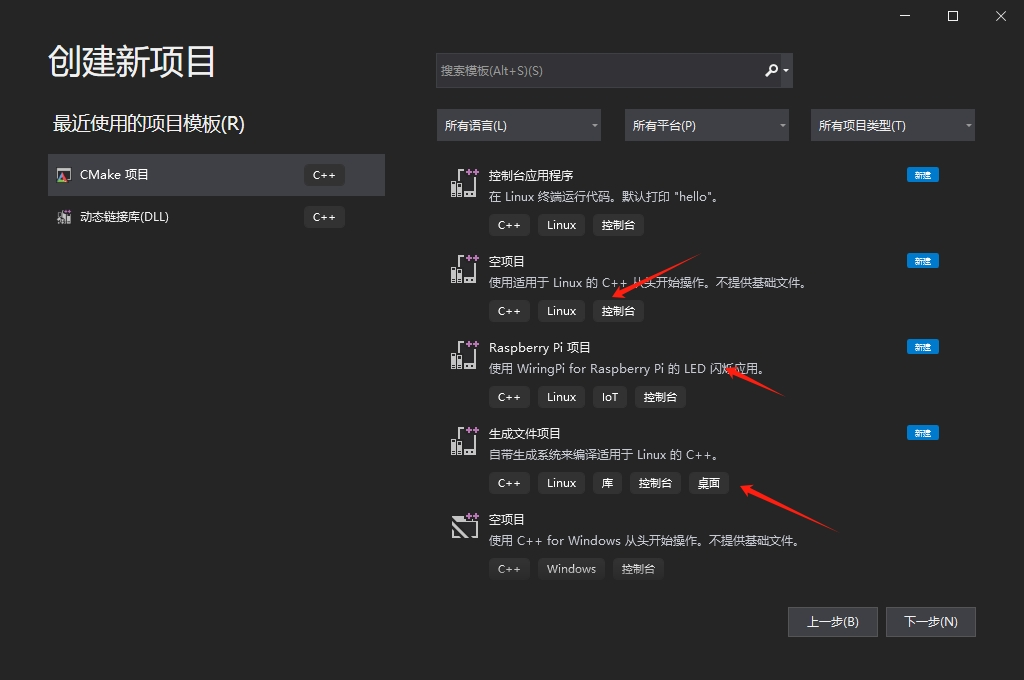Click the 下一步(N) next button
The height and width of the screenshot is (680, 1024).
pos(931,622)
